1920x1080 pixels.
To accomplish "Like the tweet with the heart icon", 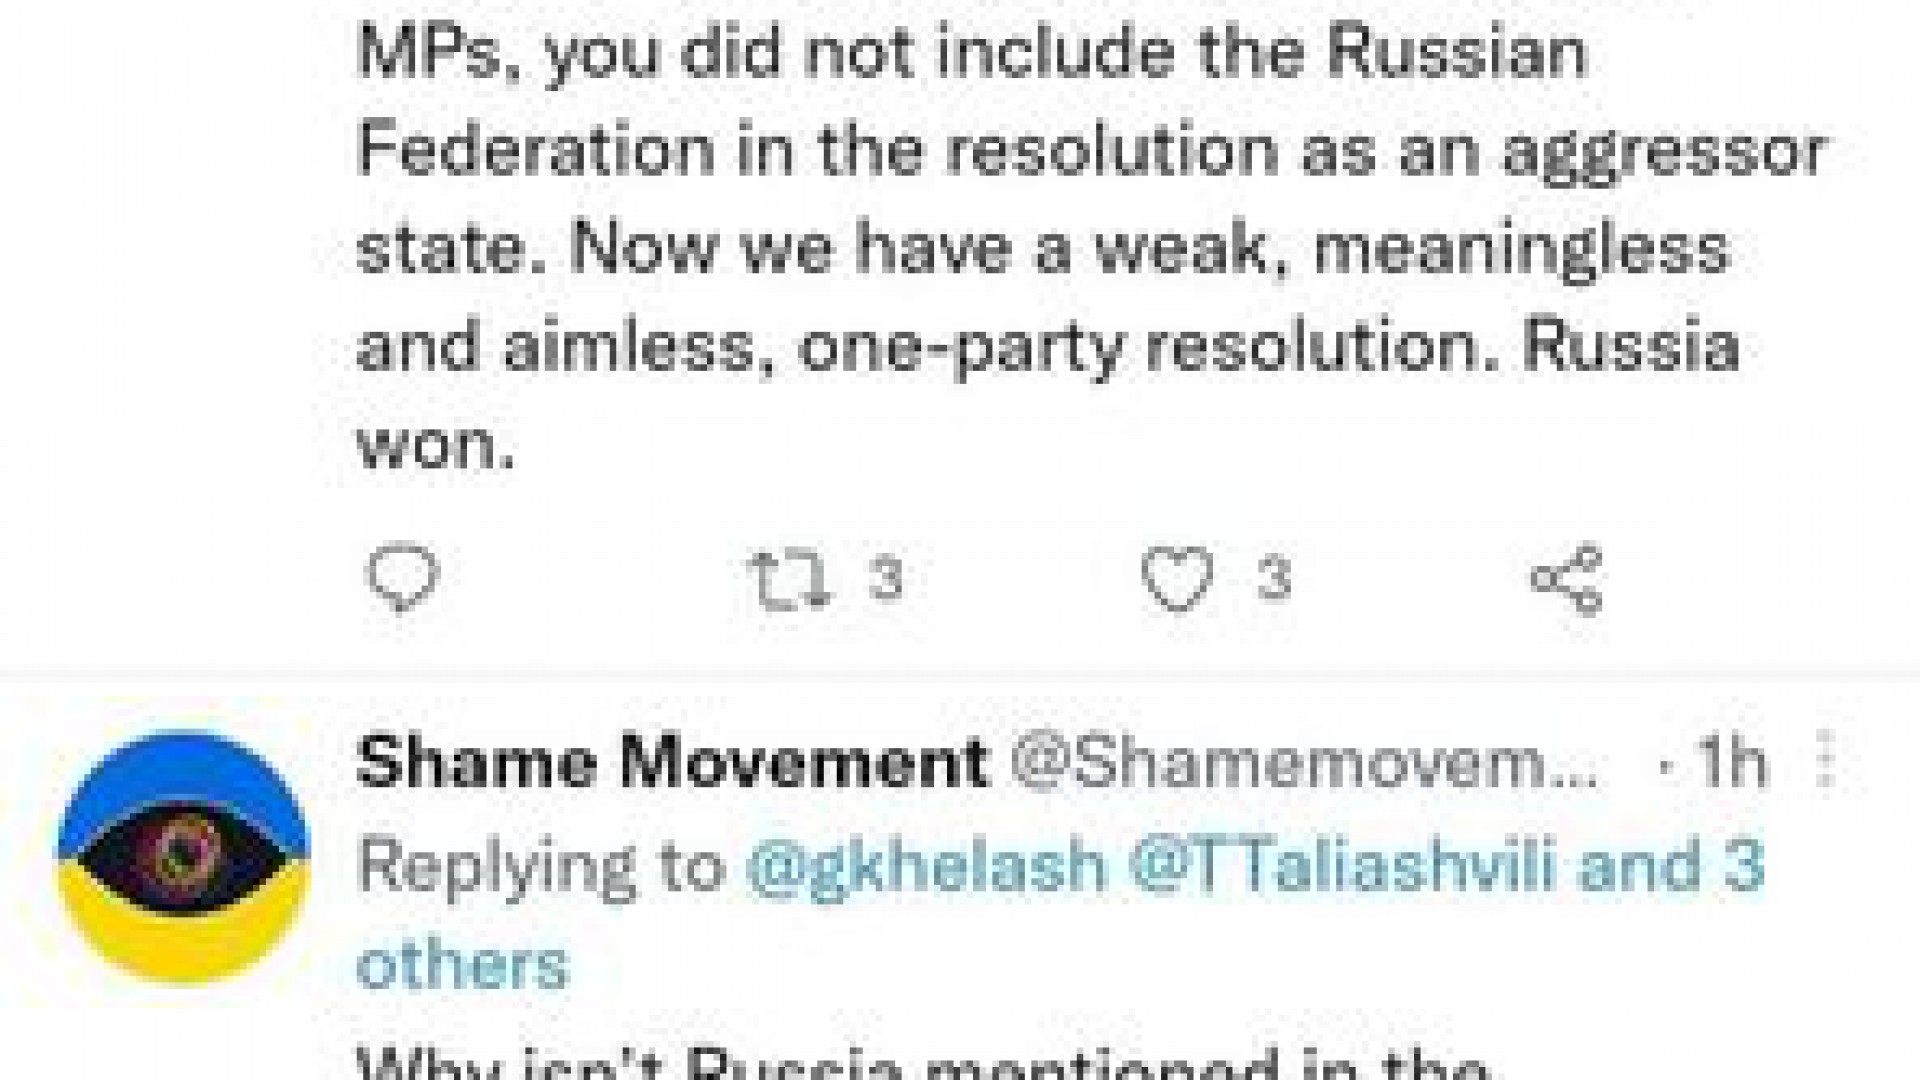I will (1177, 578).
